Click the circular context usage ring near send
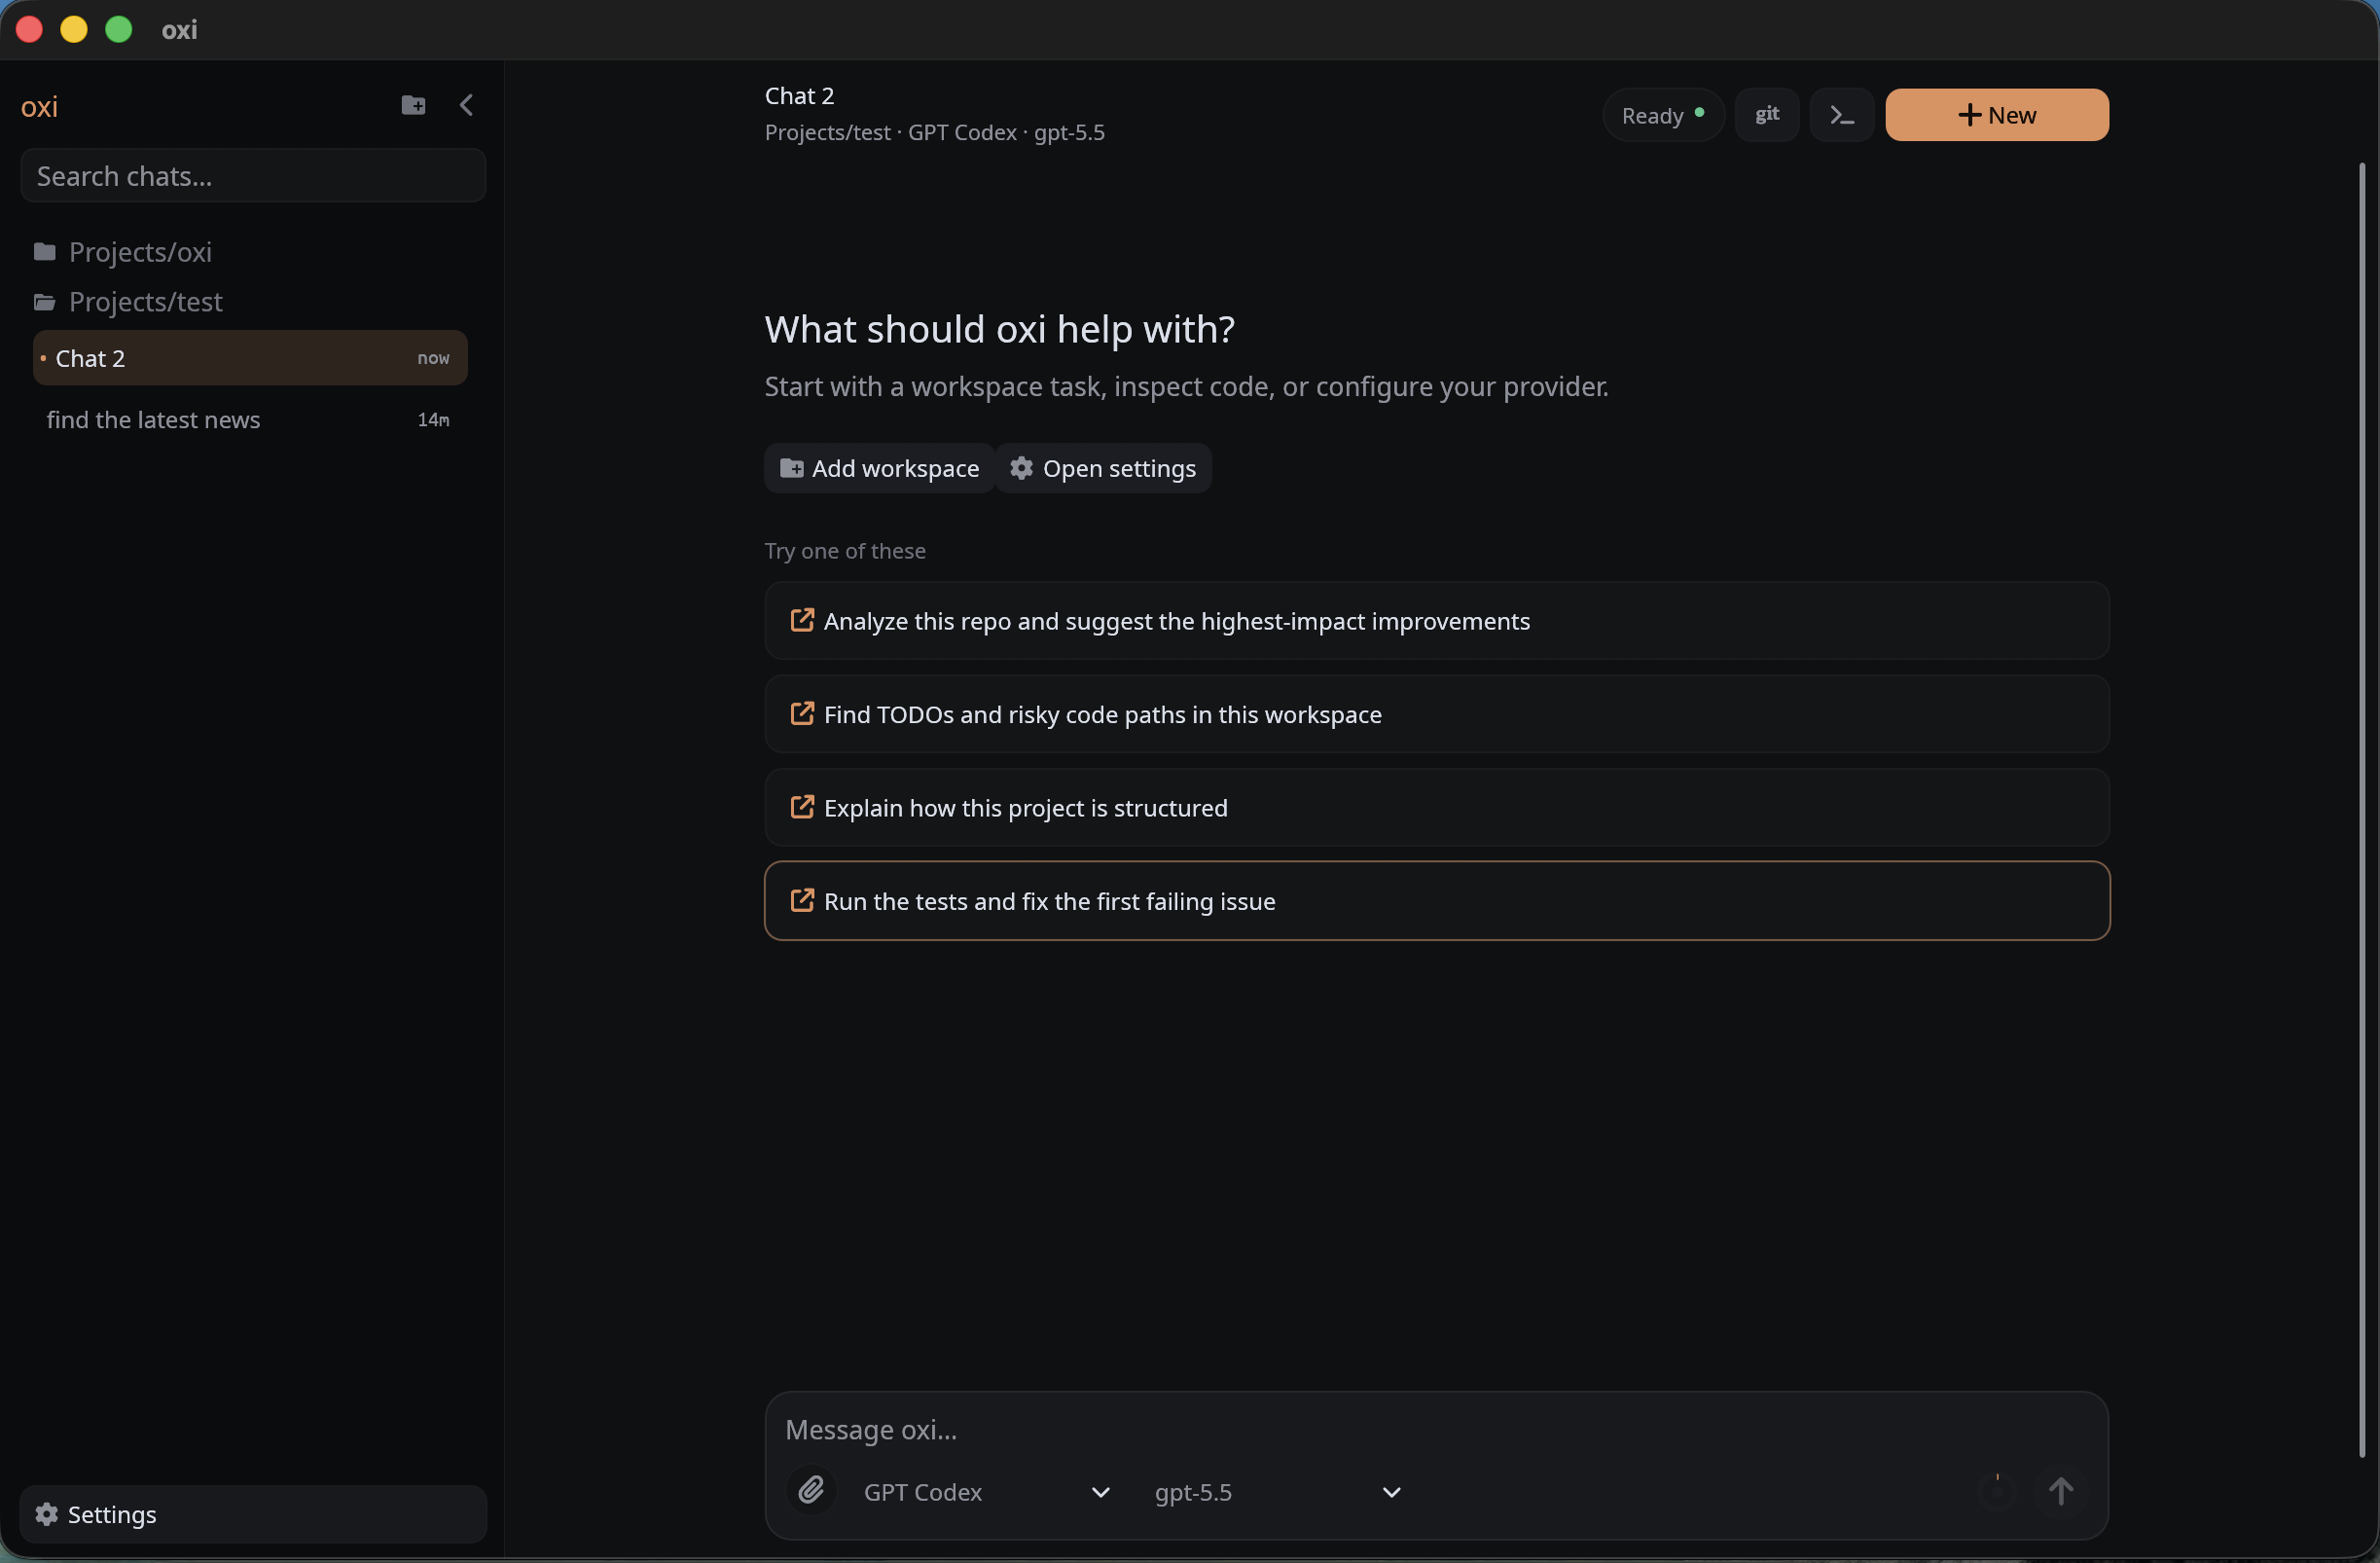Viewport: 2380px width, 1563px height. (1997, 1490)
